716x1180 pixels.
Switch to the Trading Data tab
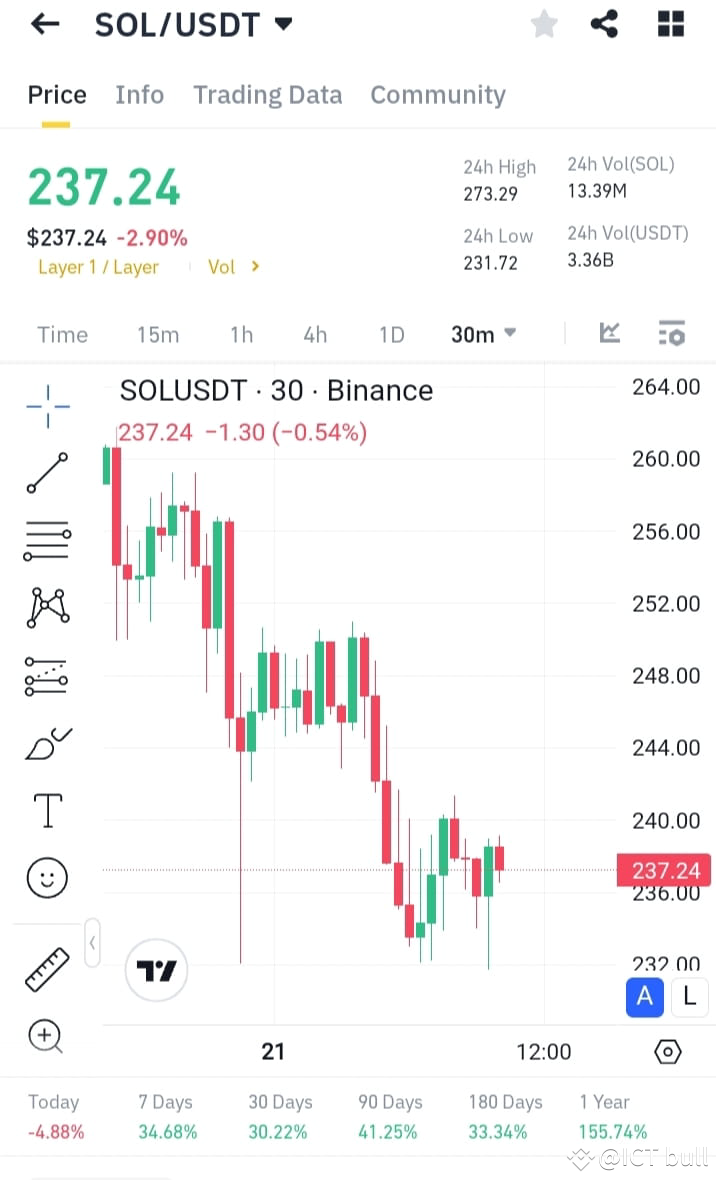[x=267, y=94]
